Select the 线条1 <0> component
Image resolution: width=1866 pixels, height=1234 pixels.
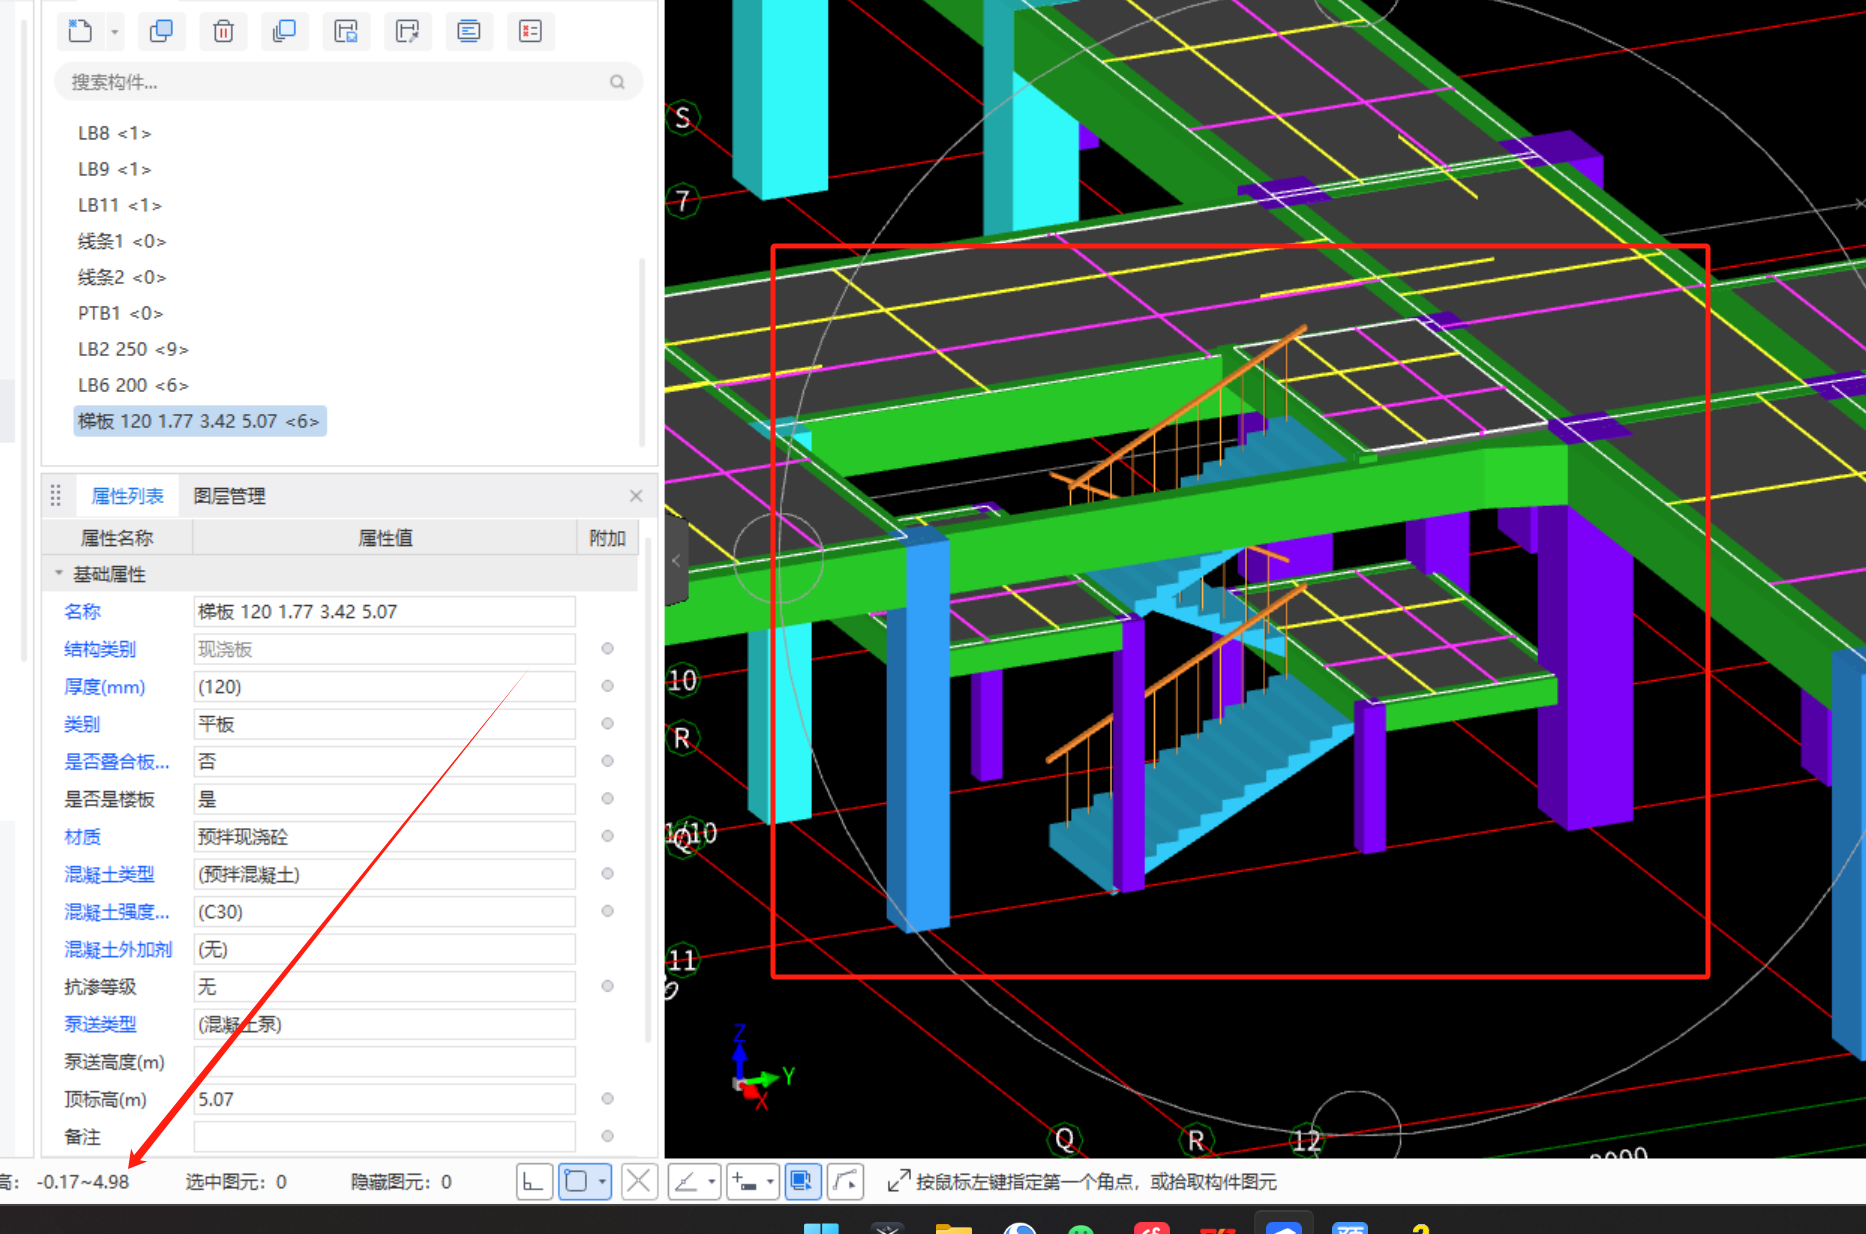pyautogui.click(x=122, y=241)
